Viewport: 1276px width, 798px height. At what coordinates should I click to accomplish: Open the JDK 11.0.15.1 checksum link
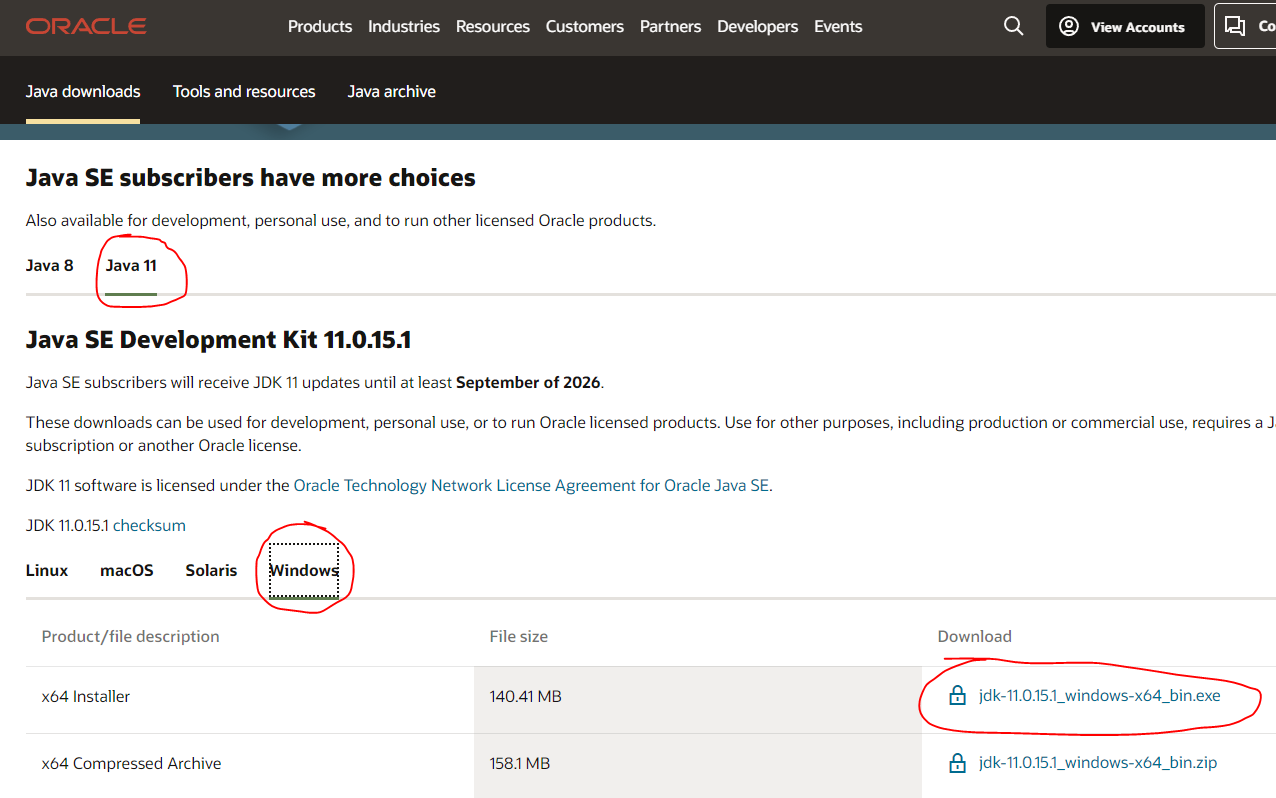[x=149, y=525]
